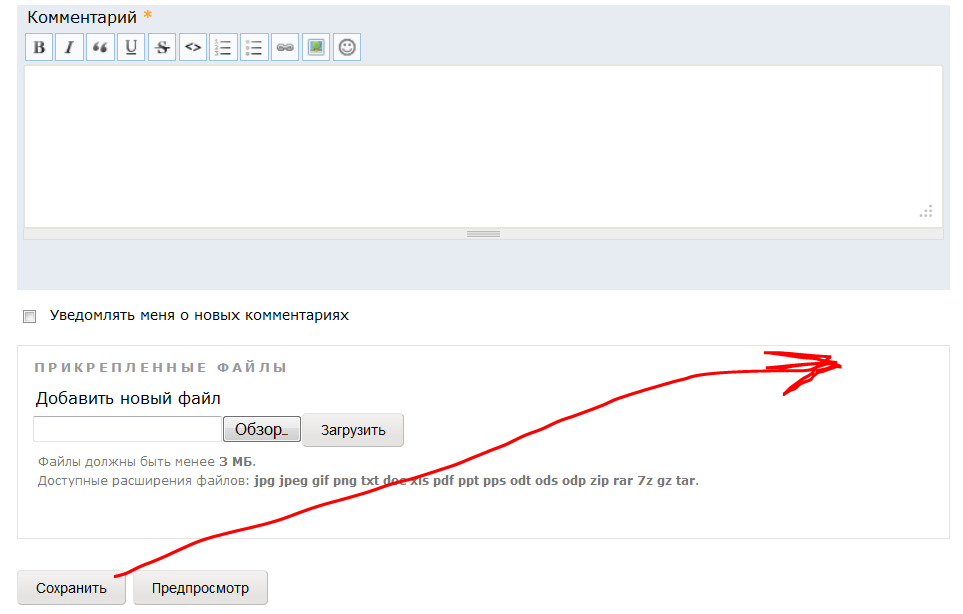Click the file path input field
This screenshot has width=963, height=614.
[127, 429]
